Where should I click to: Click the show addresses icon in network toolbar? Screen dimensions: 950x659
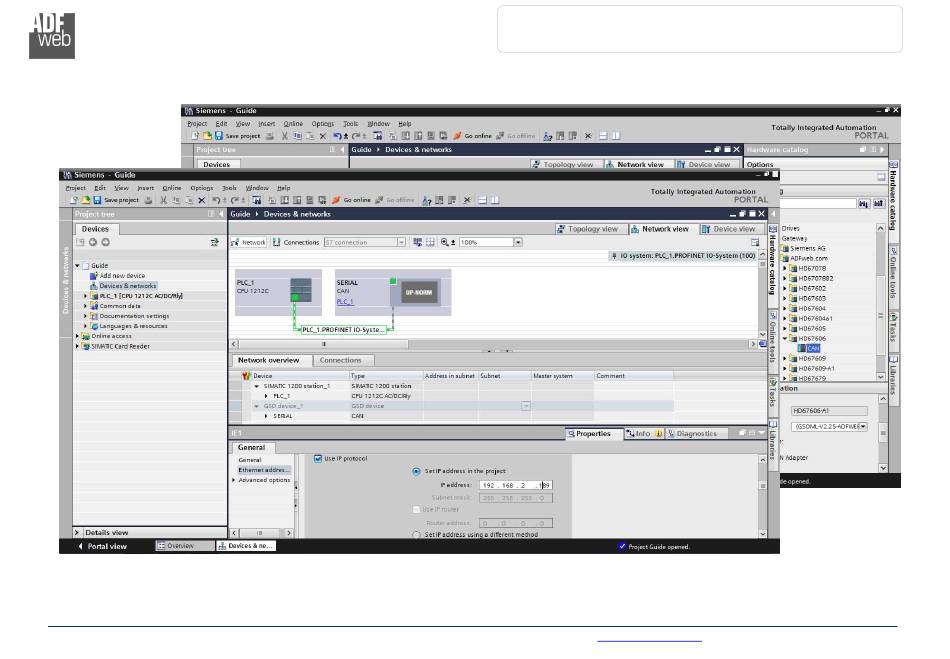(417, 242)
